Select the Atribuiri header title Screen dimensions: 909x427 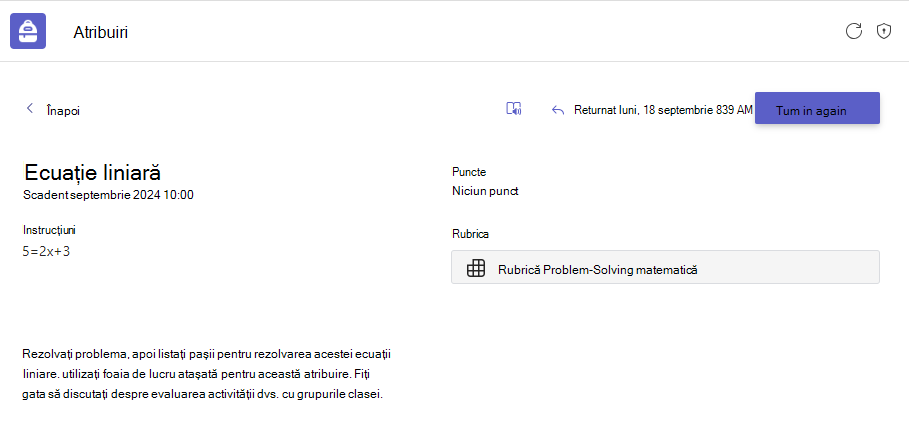pos(100,32)
